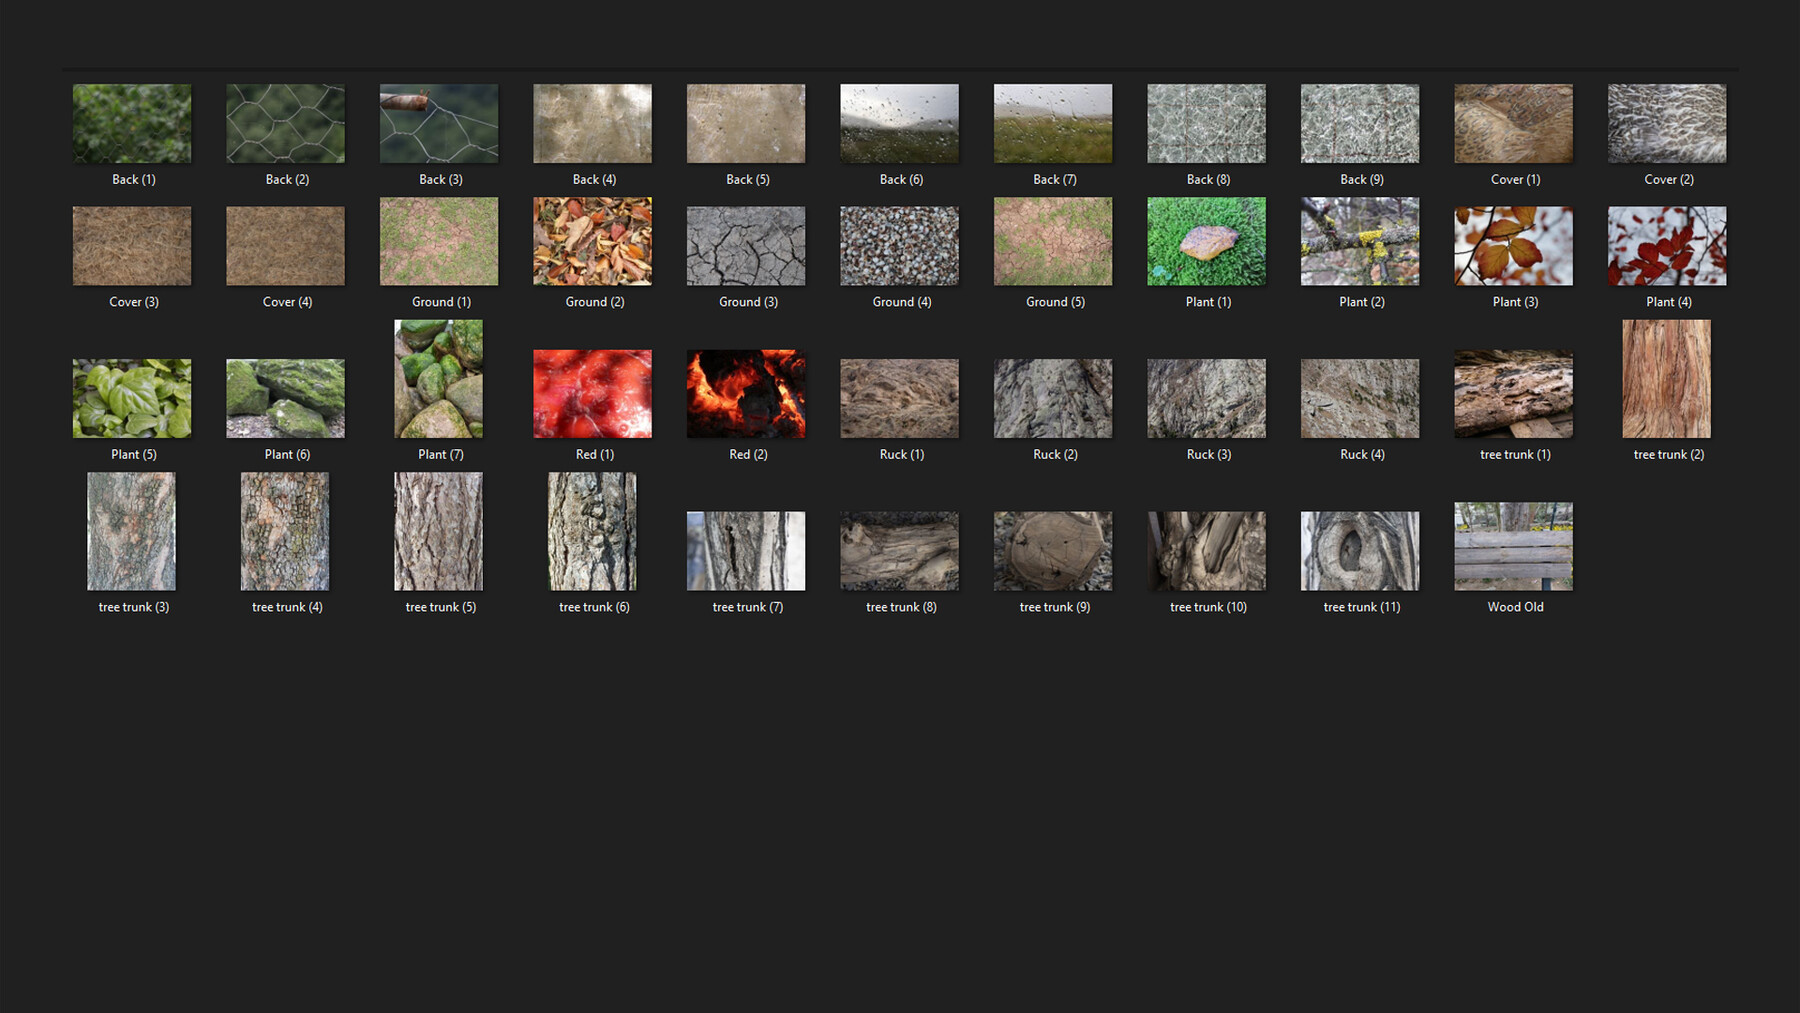Viewport: 1800px width, 1013px height.
Task: Open the tree trunk (5) thumbnail
Action: (439, 531)
